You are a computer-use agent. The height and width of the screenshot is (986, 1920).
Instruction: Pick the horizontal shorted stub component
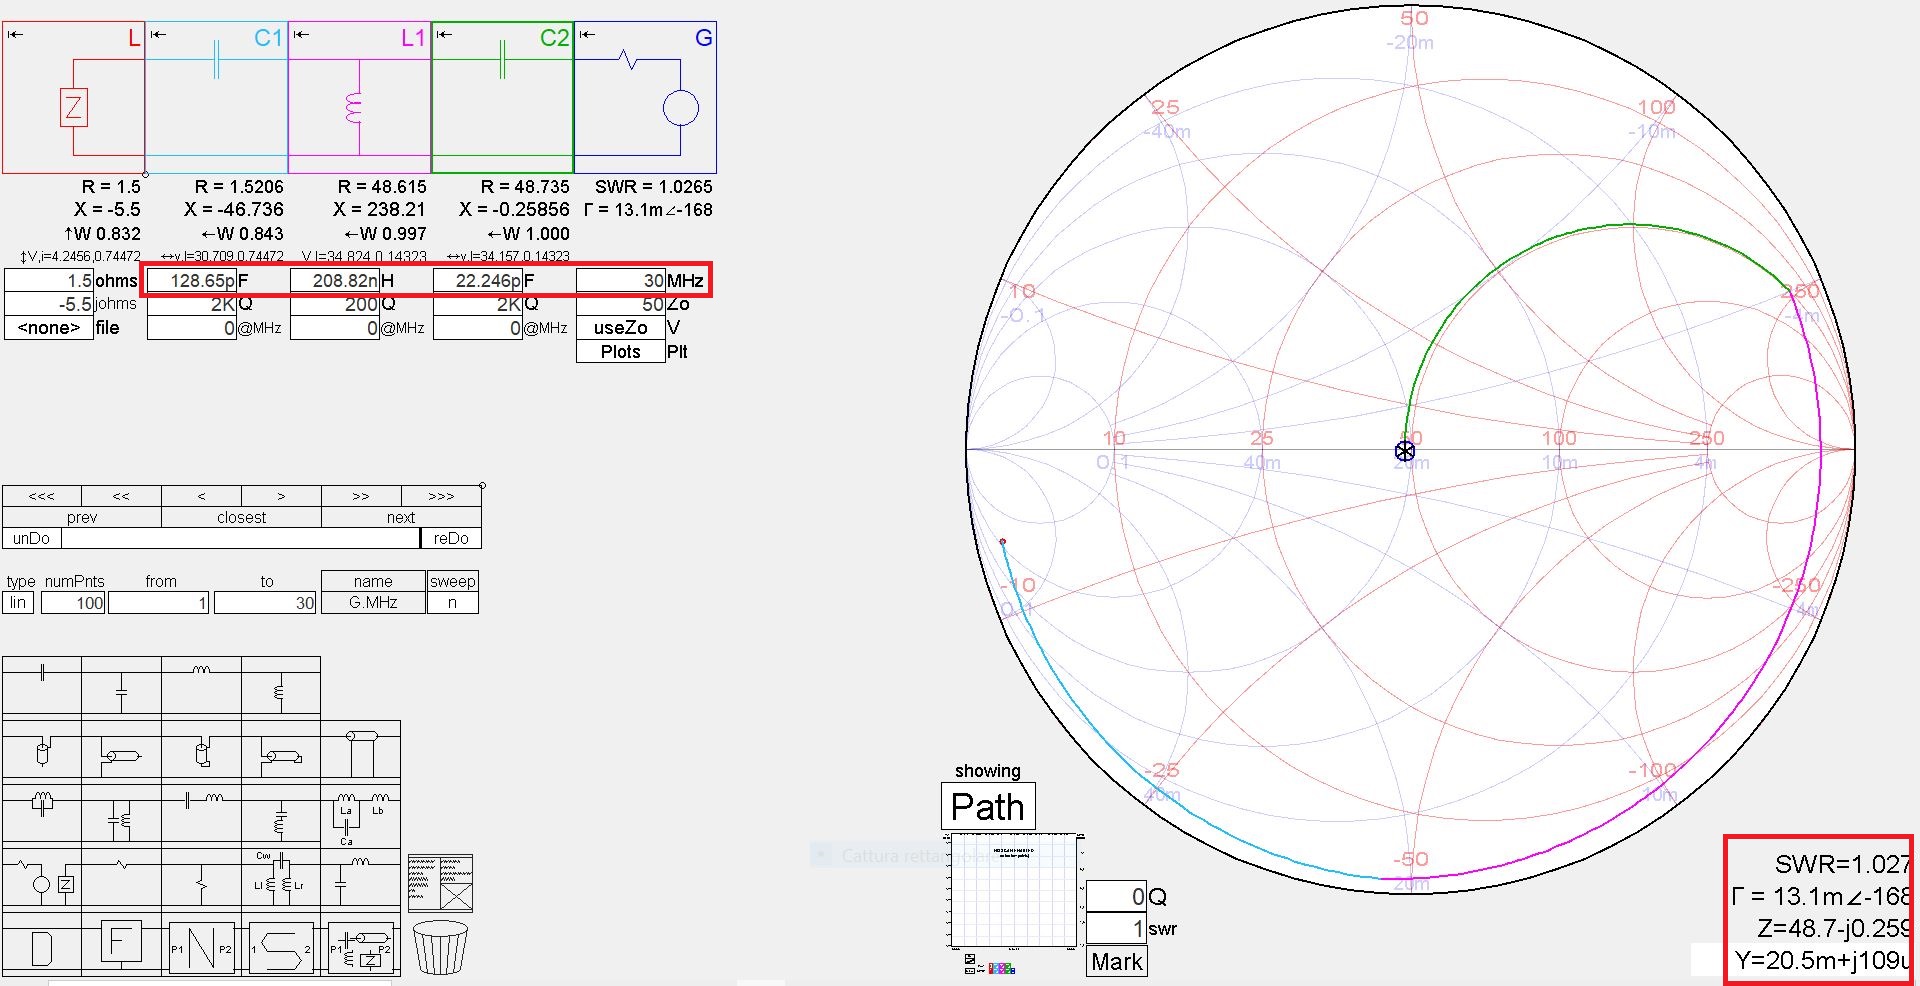pos(280,750)
